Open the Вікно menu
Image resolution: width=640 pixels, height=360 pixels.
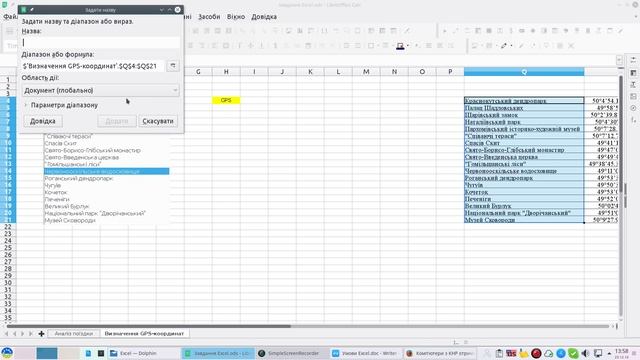tap(236, 17)
